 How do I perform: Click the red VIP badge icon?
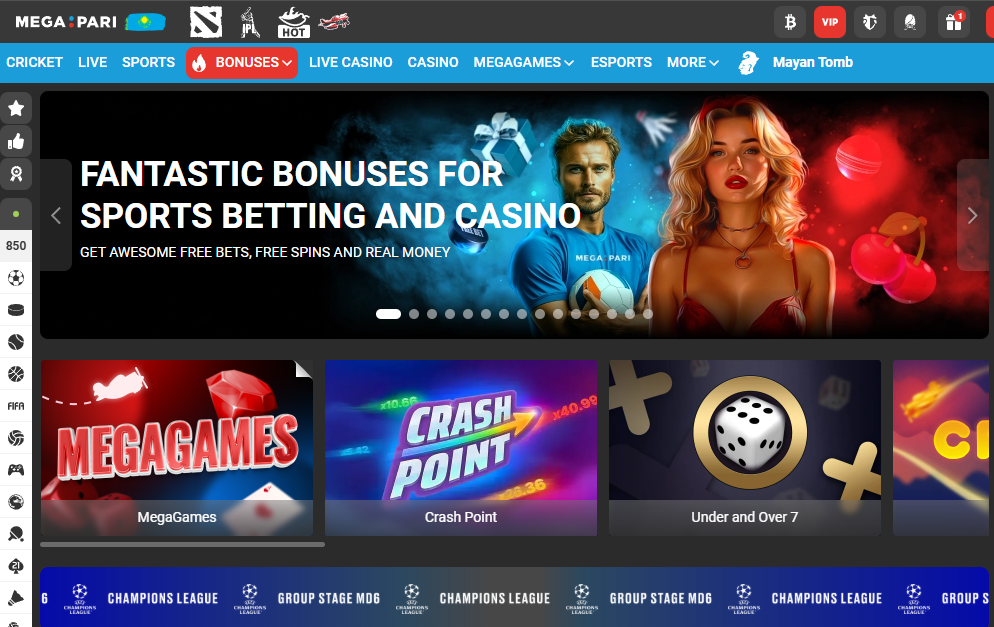(x=830, y=22)
